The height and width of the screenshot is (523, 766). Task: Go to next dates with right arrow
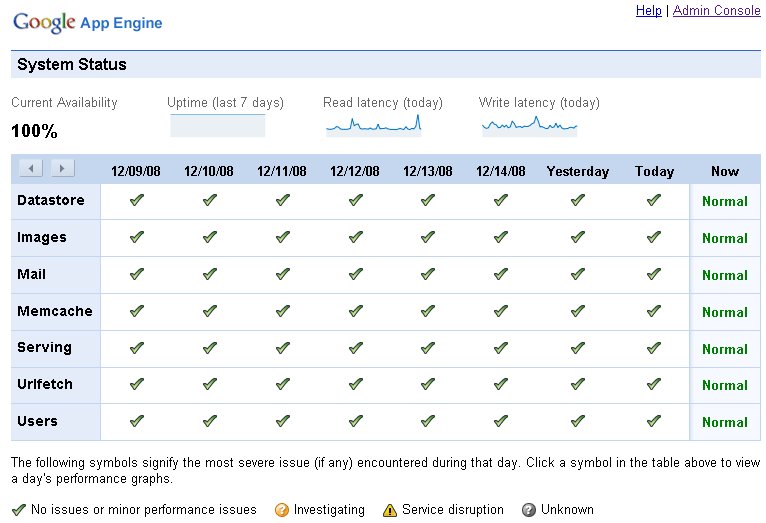62,168
